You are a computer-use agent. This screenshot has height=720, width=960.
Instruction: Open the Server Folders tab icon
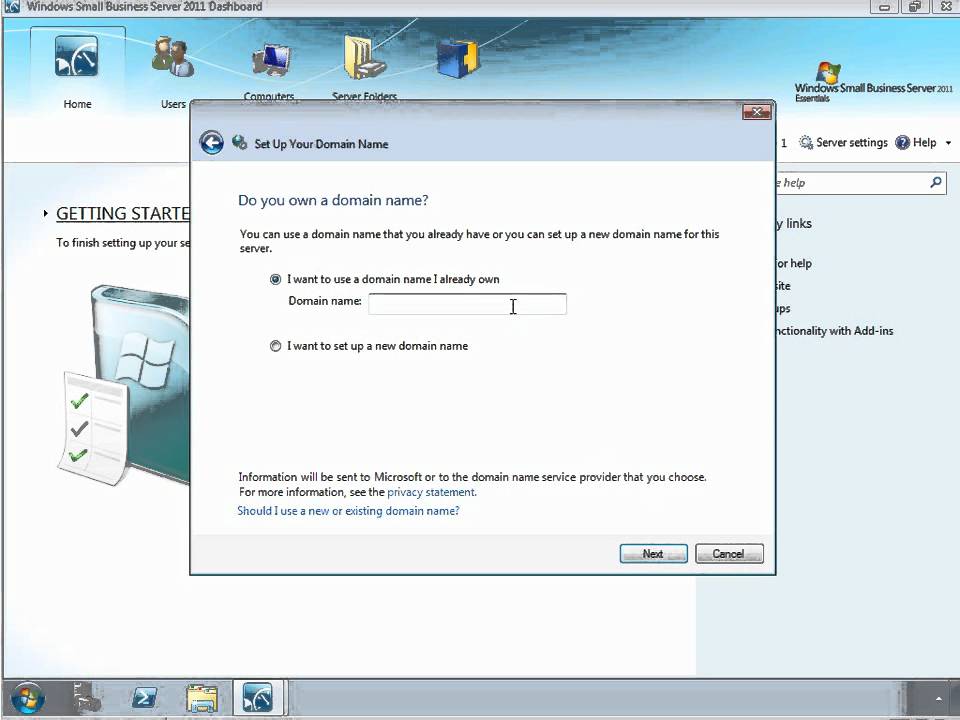[x=364, y=58]
